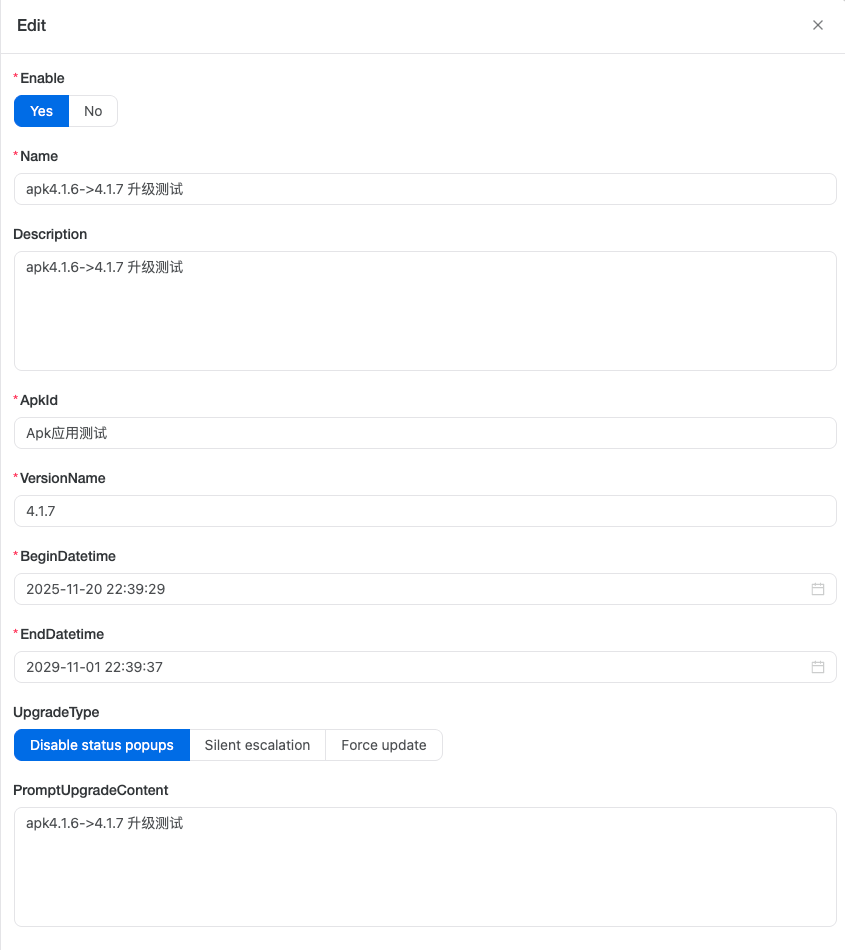Screen dimensions: 845x950
Task: Click the PromptUpgradeContent label
Action: click(x=90, y=790)
